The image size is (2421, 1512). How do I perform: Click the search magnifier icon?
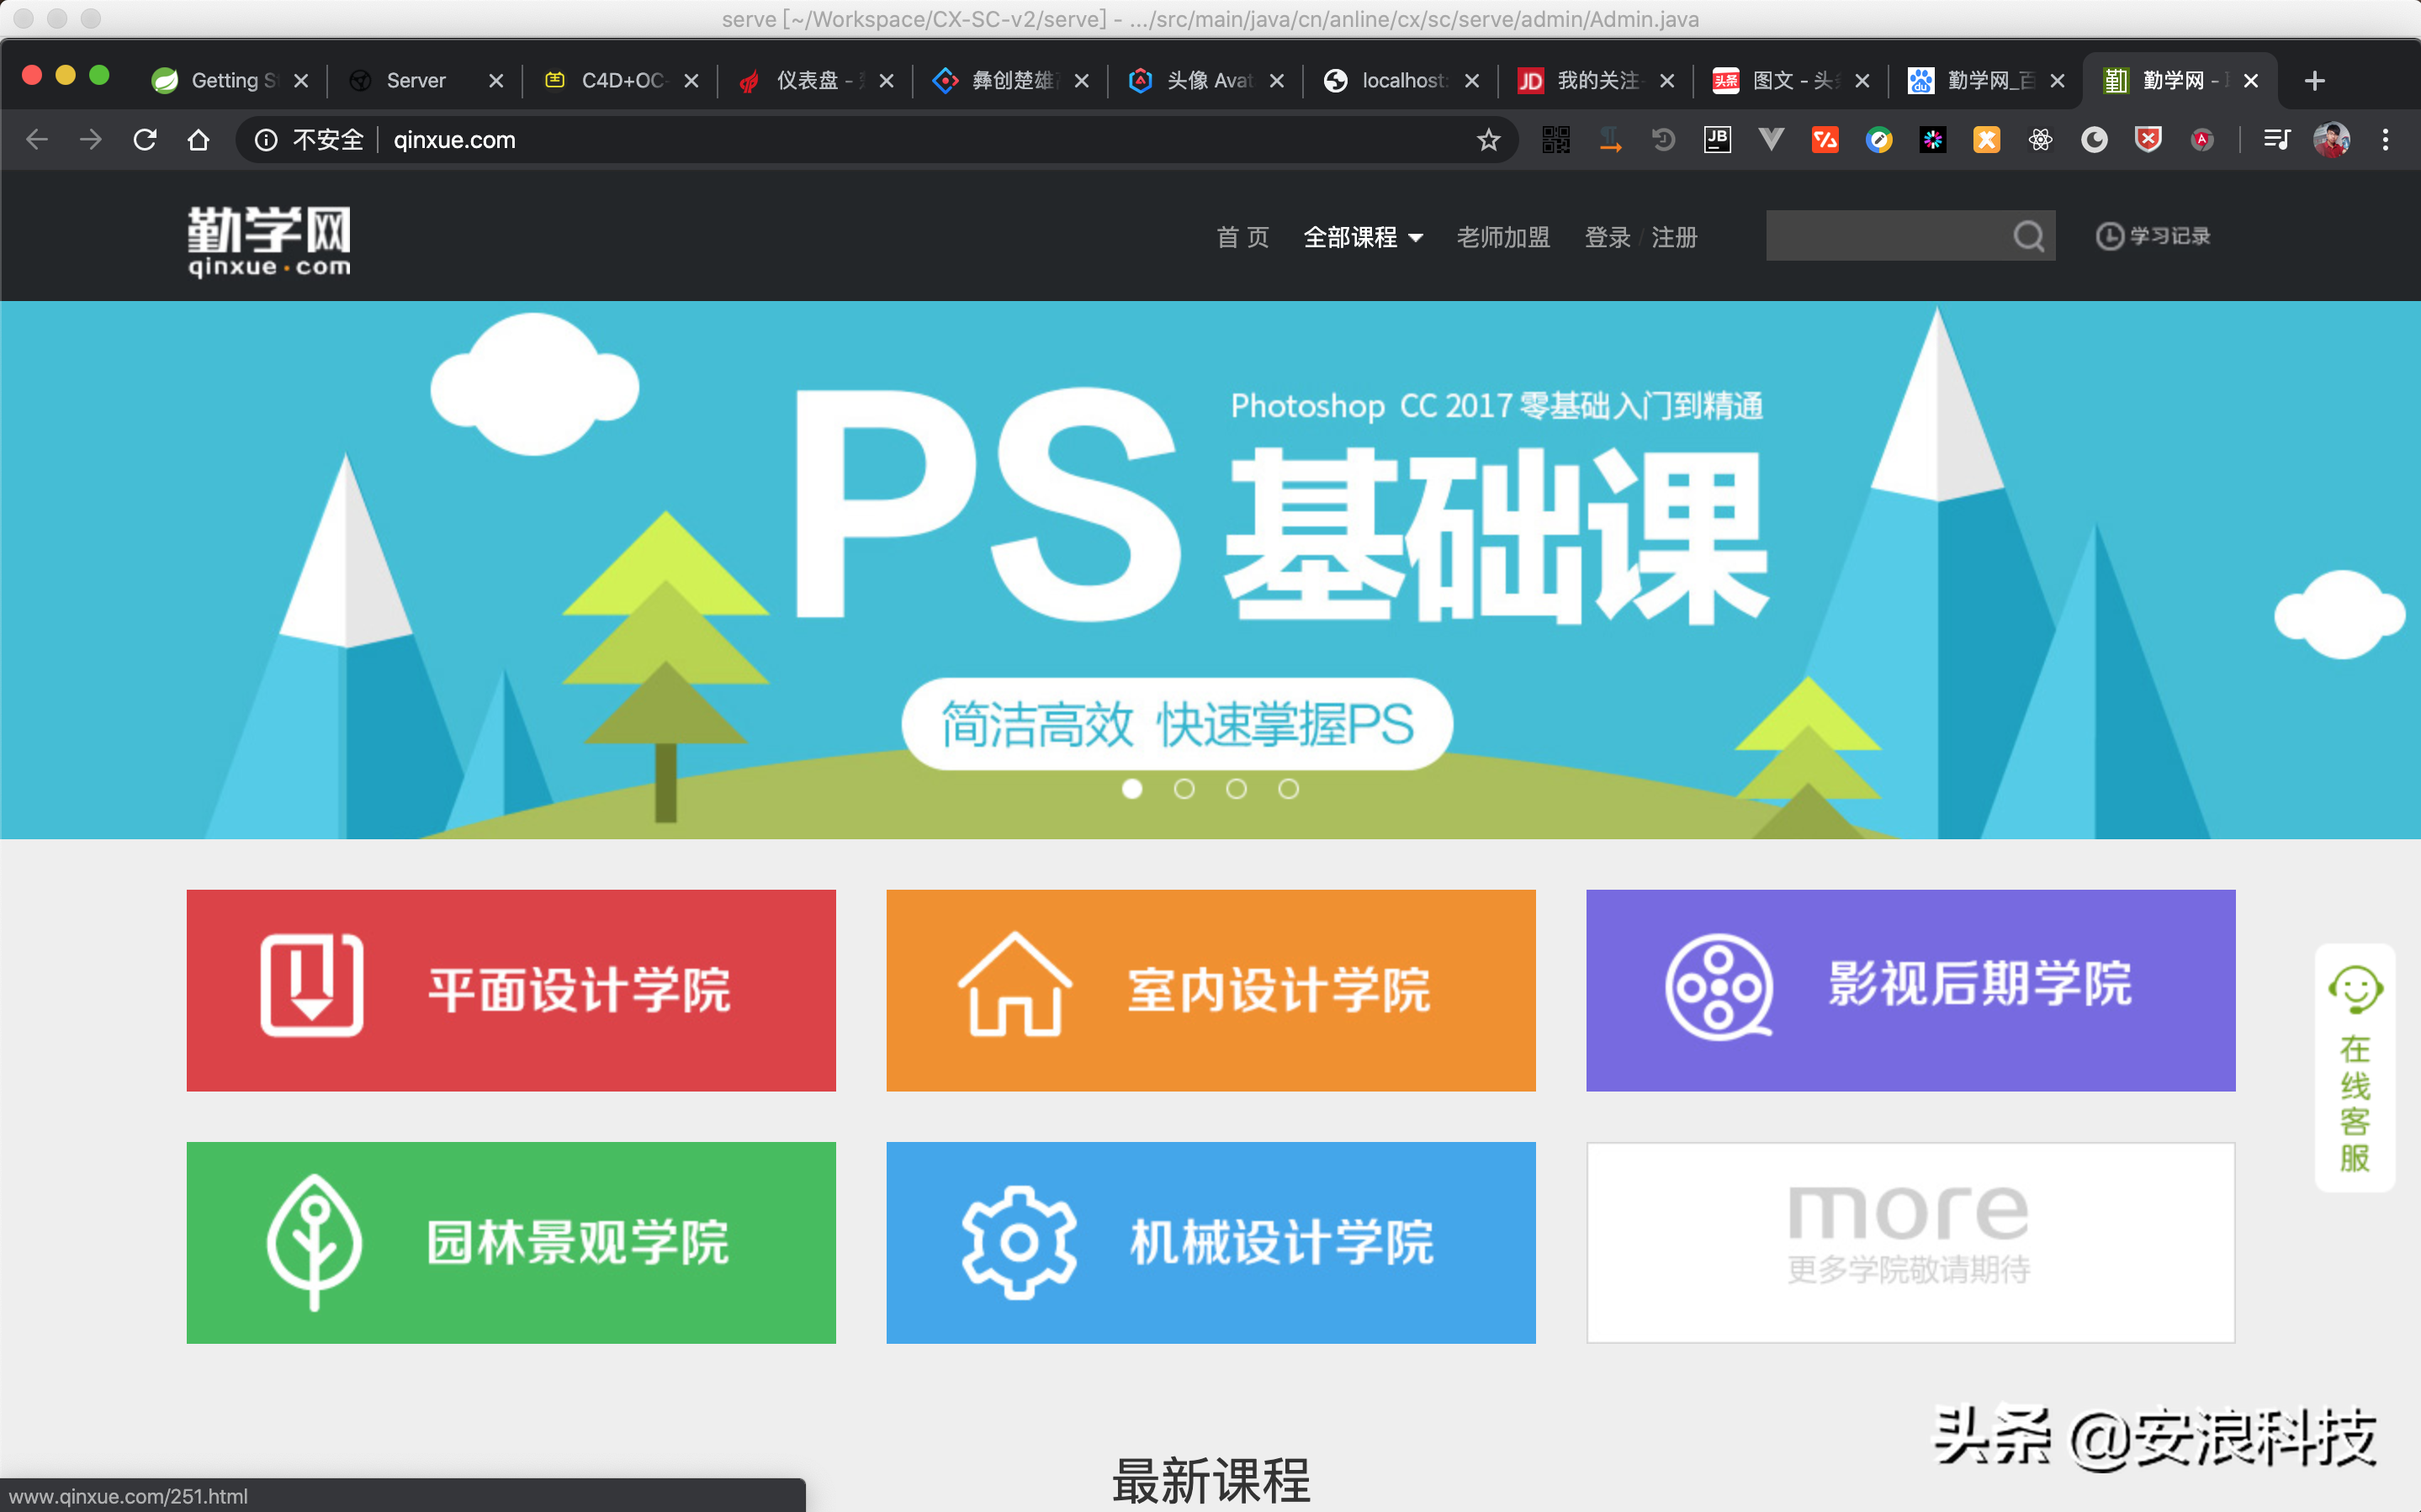click(2028, 237)
